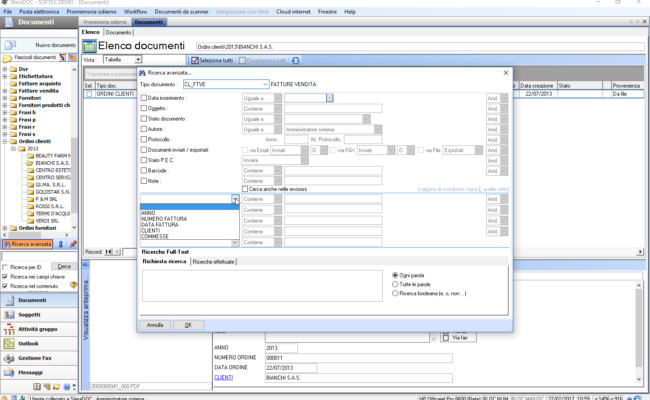Image resolution: width=650 pixels, height=400 pixels.
Task: Switch to the Promemoria odierno tab
Action: pyautogui.click(x=105, y=22)
